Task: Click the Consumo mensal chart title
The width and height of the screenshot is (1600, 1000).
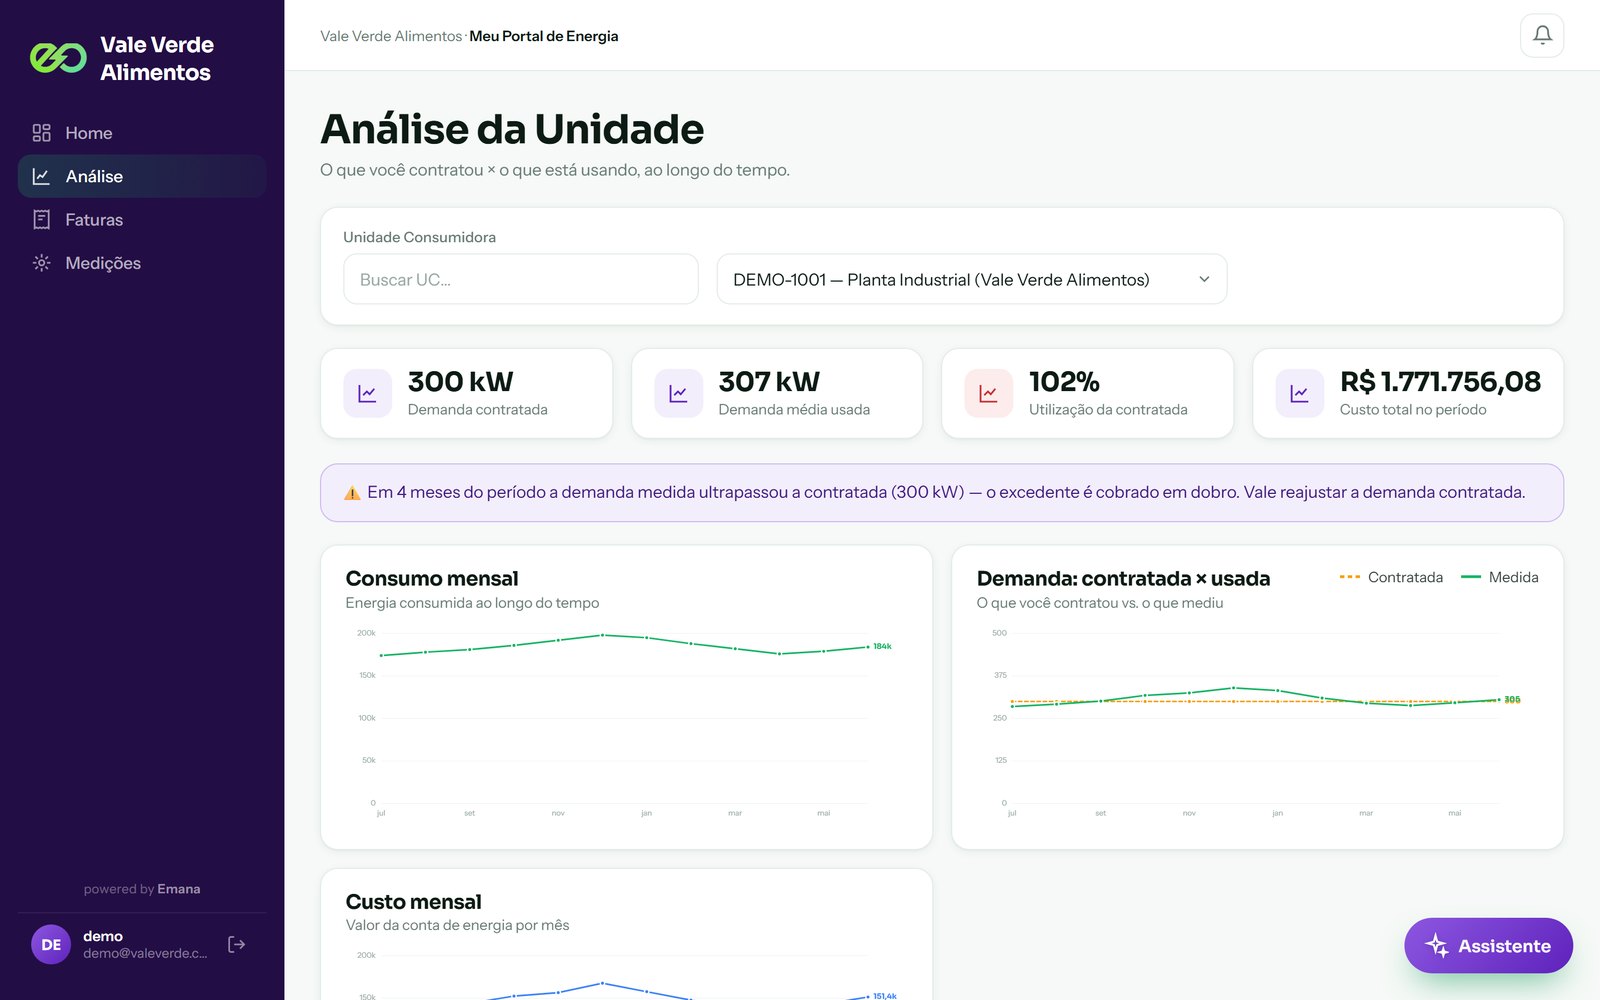Action: (432, 578)
